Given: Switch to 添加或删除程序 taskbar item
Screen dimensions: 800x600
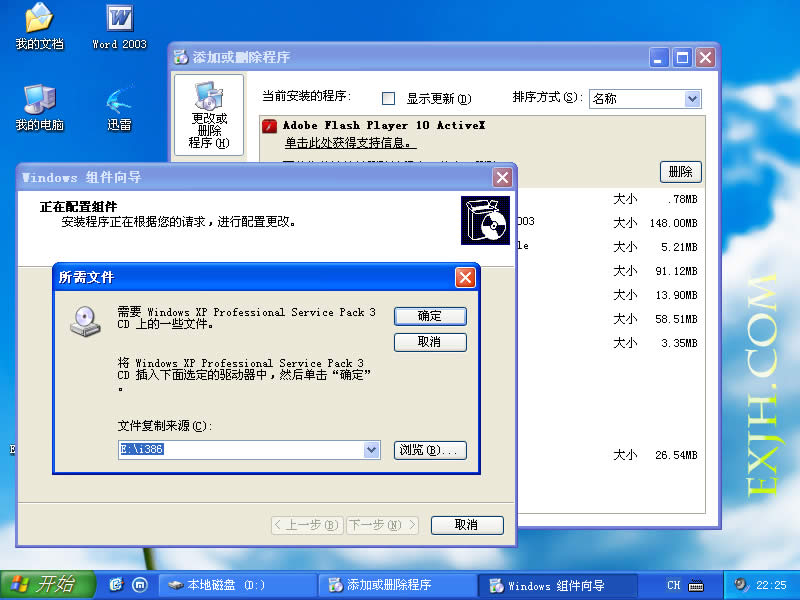Looking at the screenshot, I should click(x=397, y=585).
